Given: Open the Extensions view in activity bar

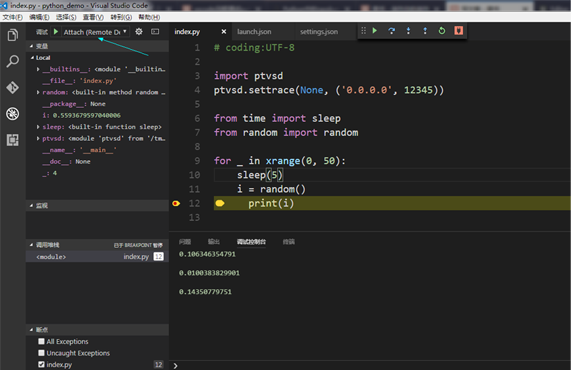Looking at the screenshot, I should click(12, 140).
